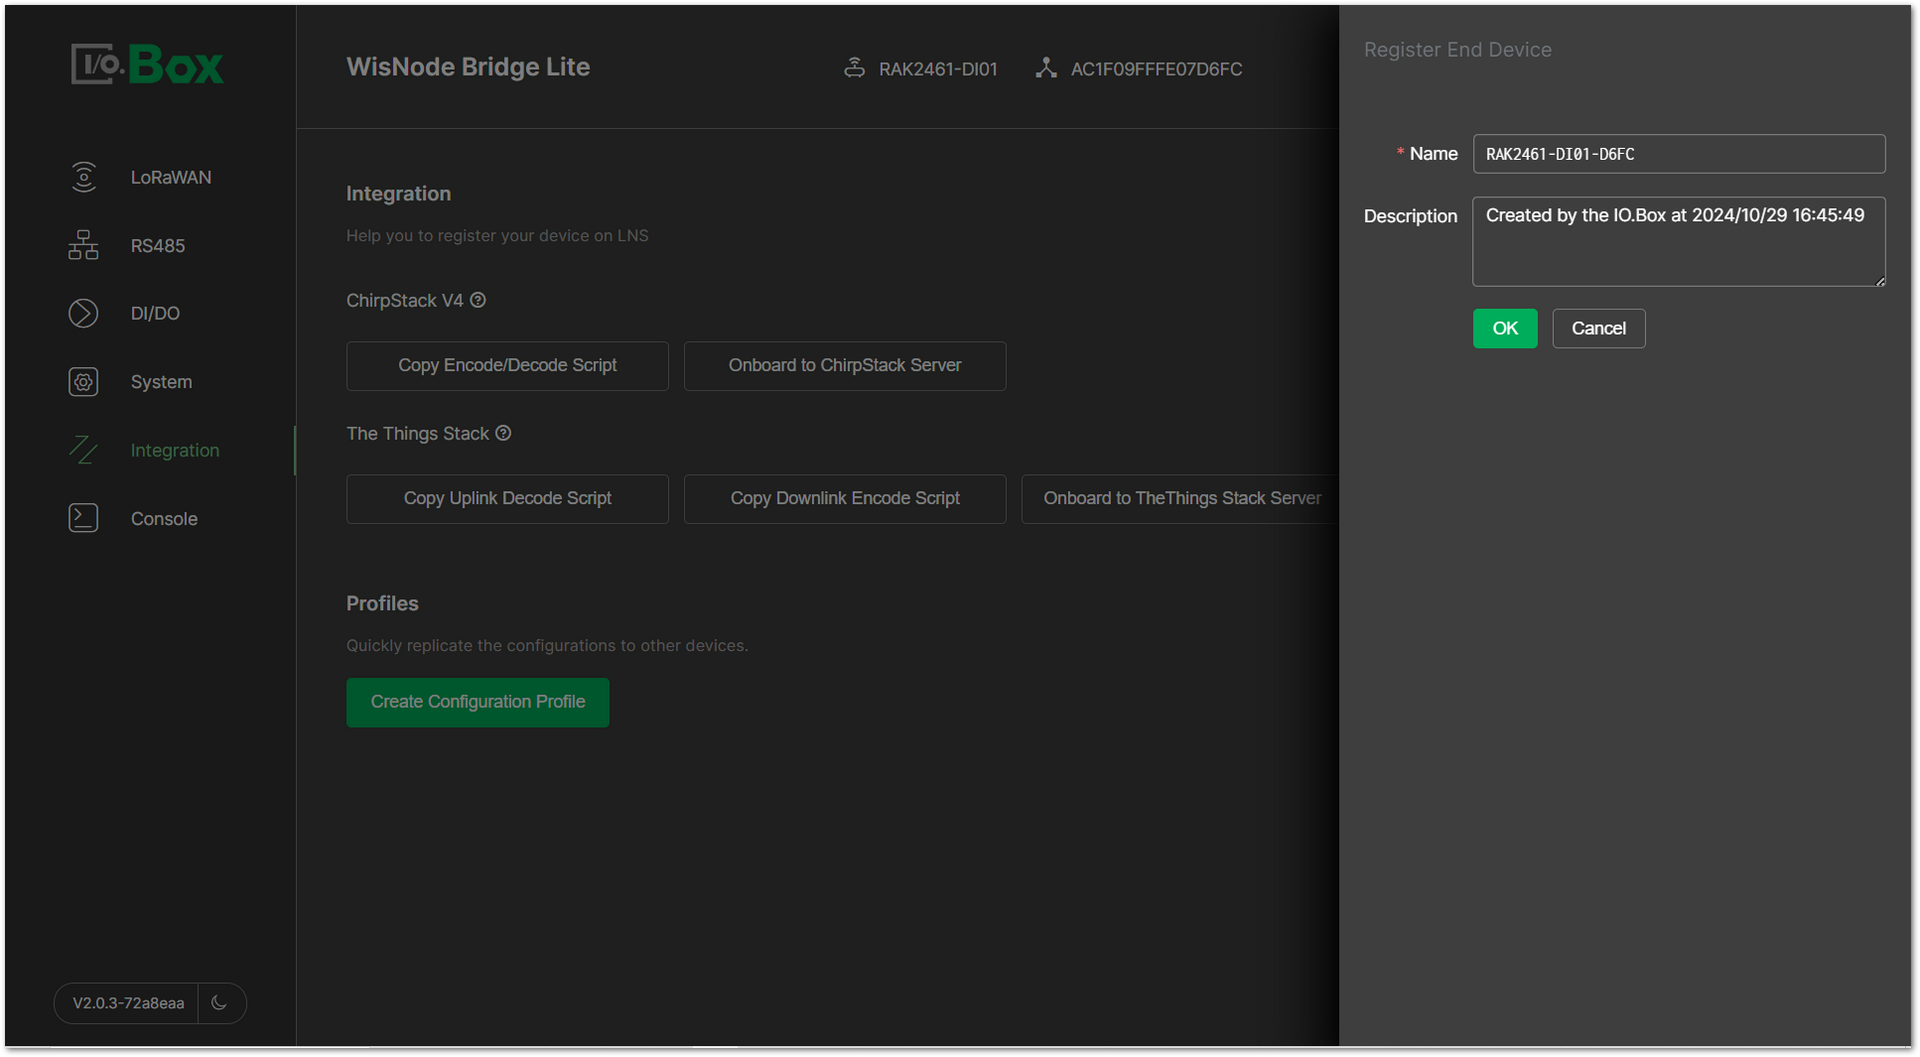Click Onboard to TheThings Stack Server
Screen dimensions: 1920x1057
point(1181,499)
